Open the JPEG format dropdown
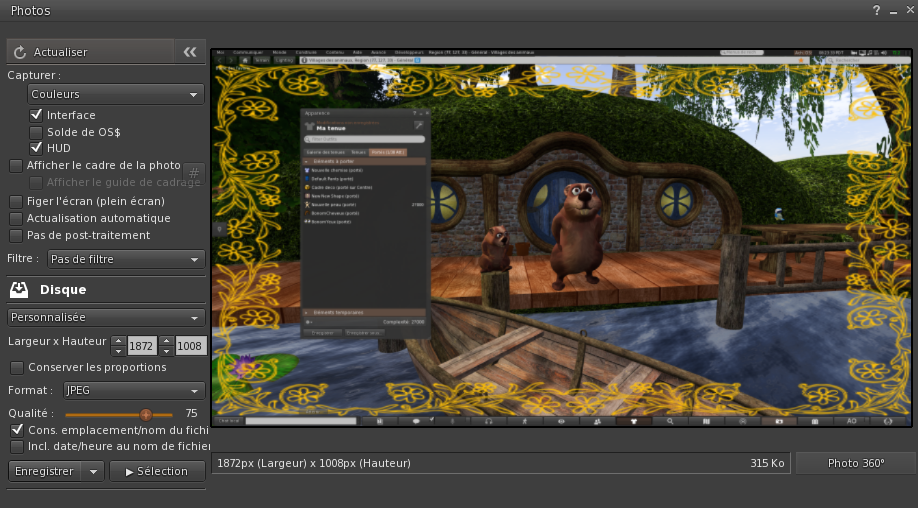 point(133,390)
